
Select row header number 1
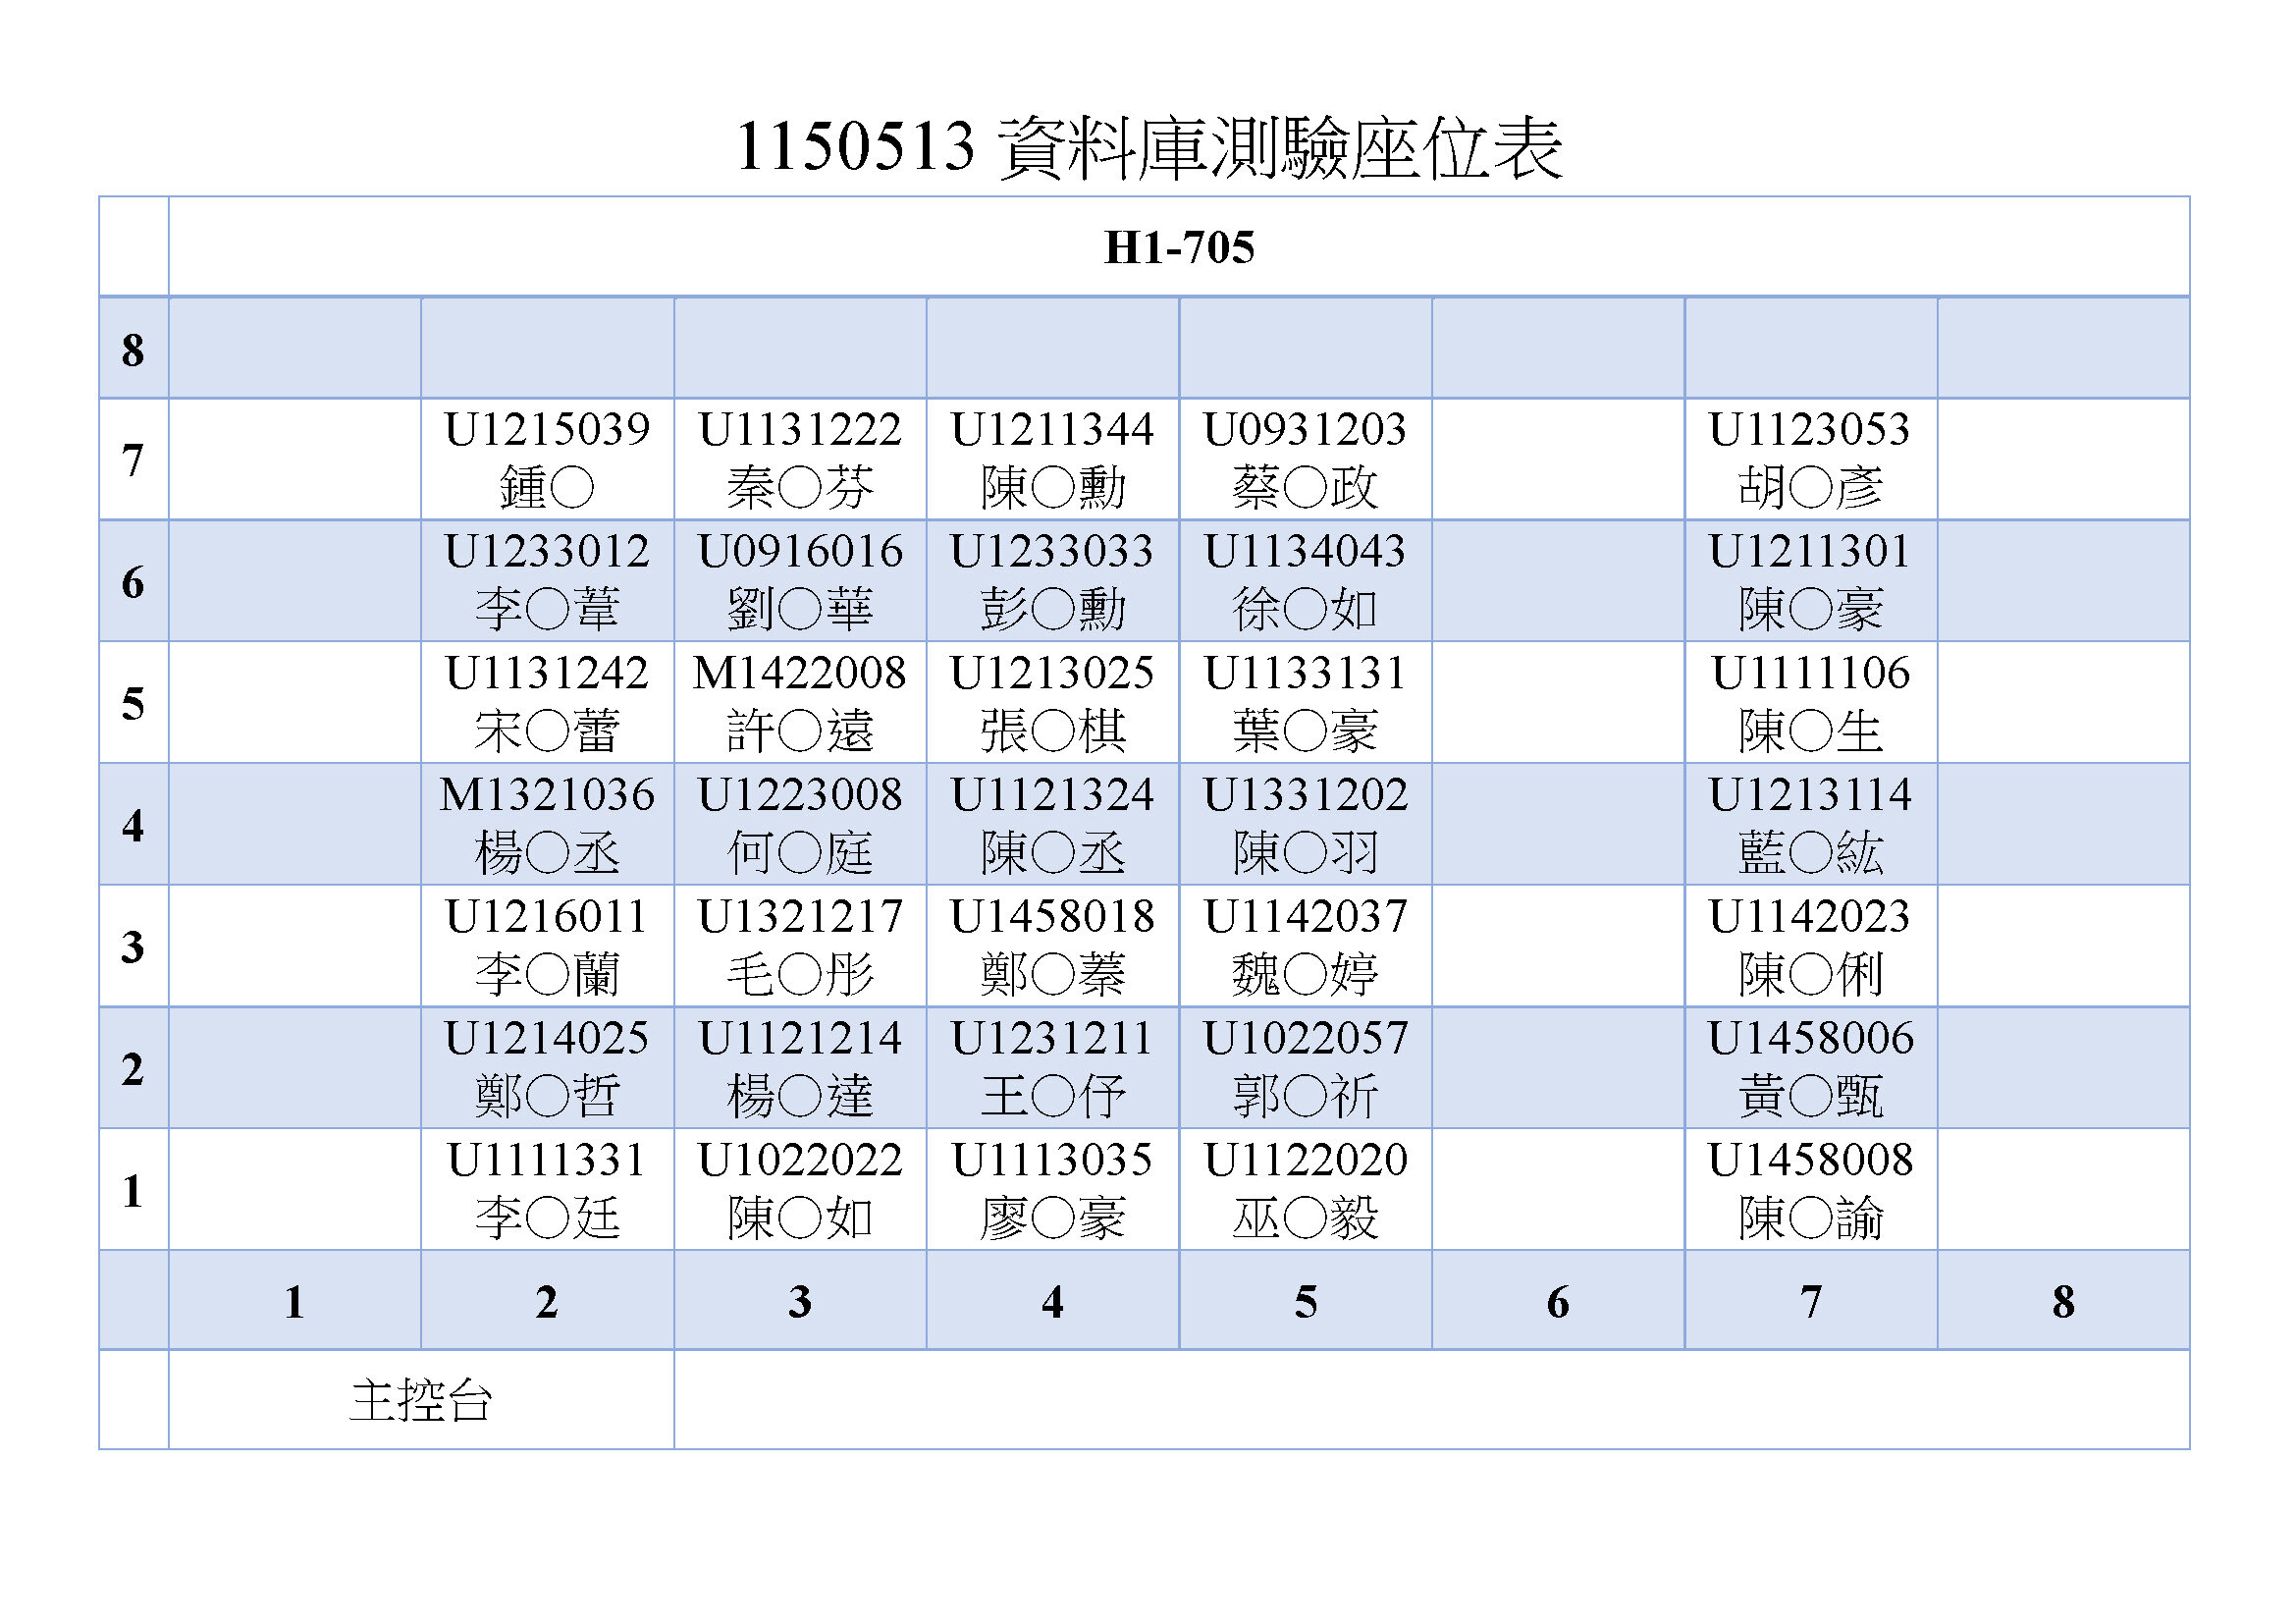[133, 1190]
